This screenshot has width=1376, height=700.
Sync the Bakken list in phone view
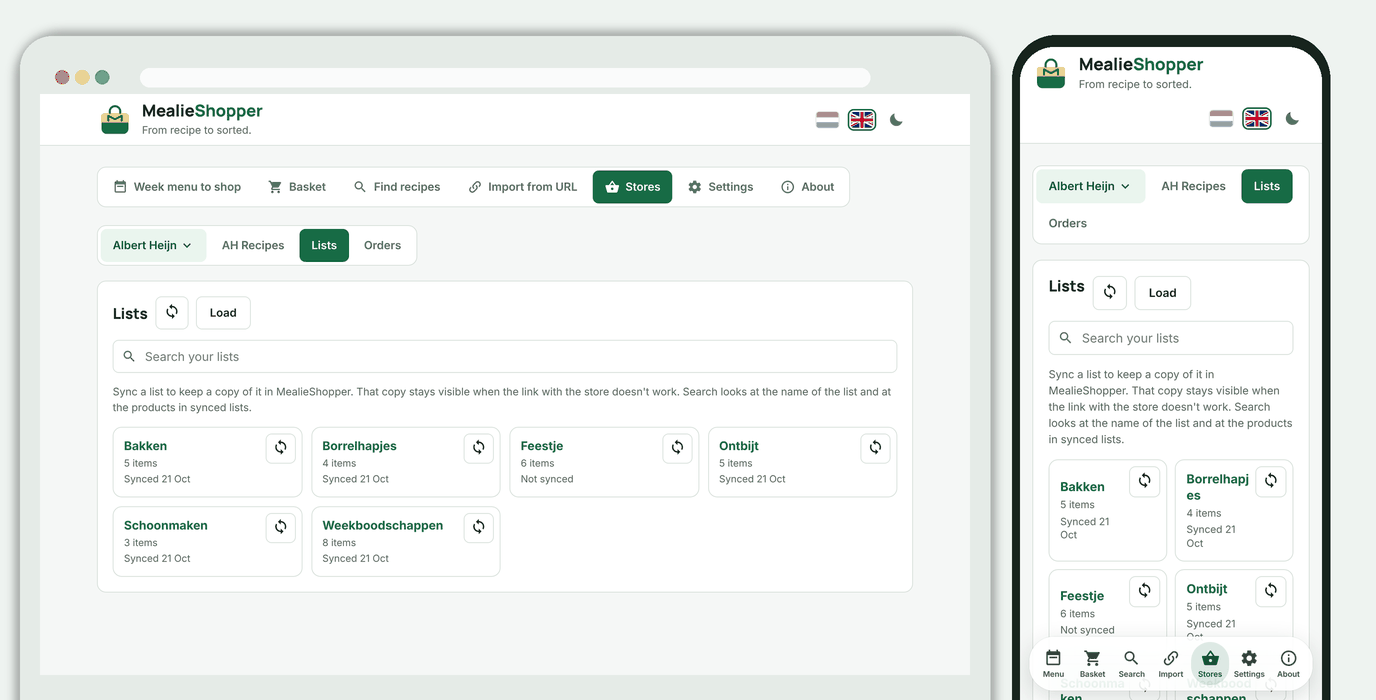[1145, 481]
